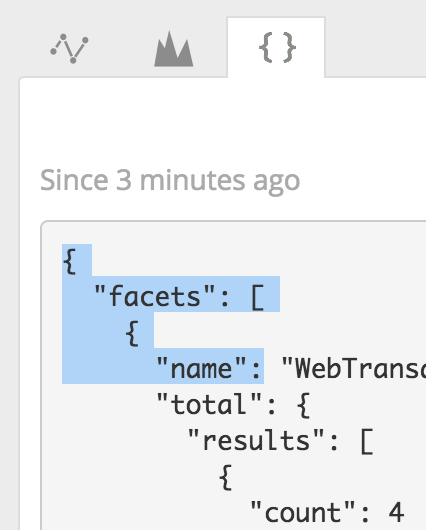Click the open bracket after "results"
This screenshot has width=426, height=530.
367,441
